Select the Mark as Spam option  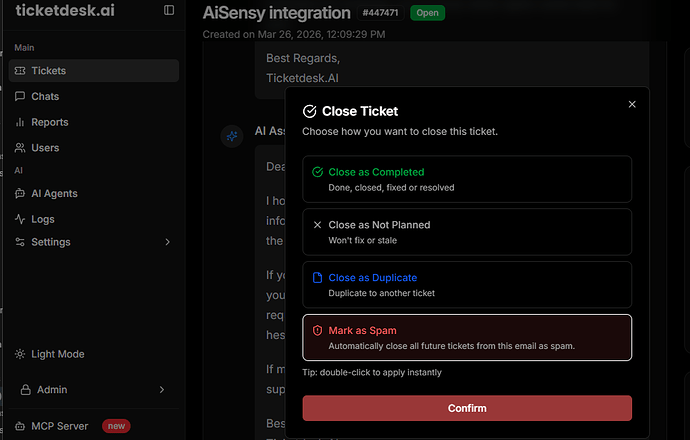(467, 337)
